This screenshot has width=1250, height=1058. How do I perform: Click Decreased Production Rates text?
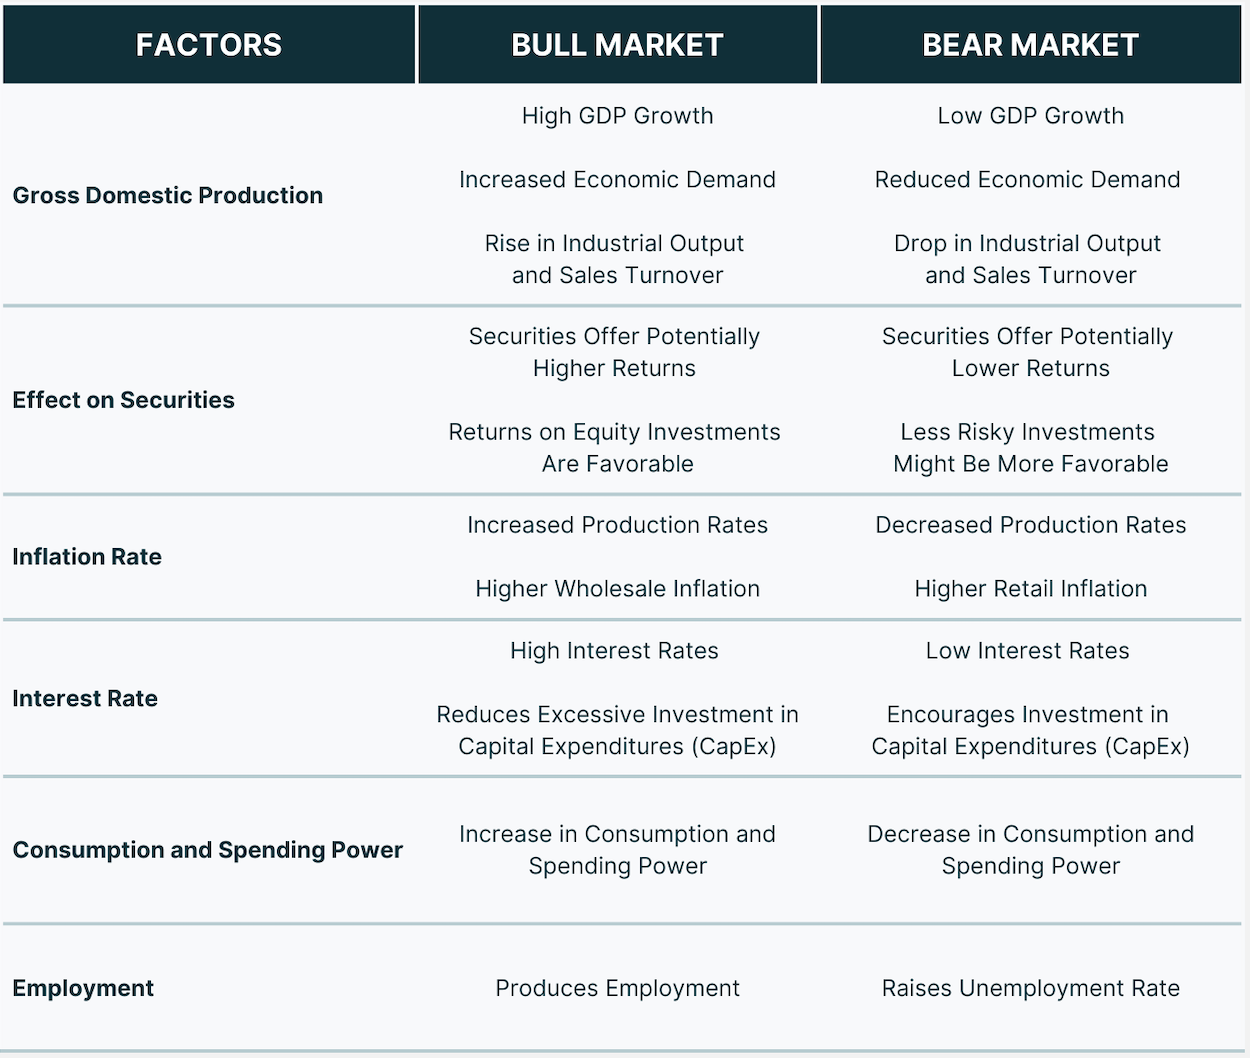point(1031,525)
